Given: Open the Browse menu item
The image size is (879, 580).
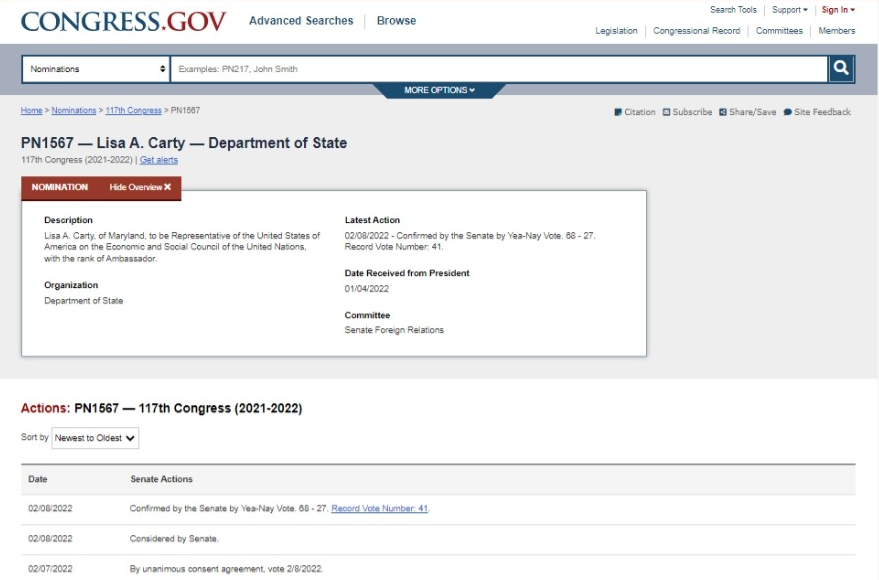Looking at the screenshot, I should point(396,21).
